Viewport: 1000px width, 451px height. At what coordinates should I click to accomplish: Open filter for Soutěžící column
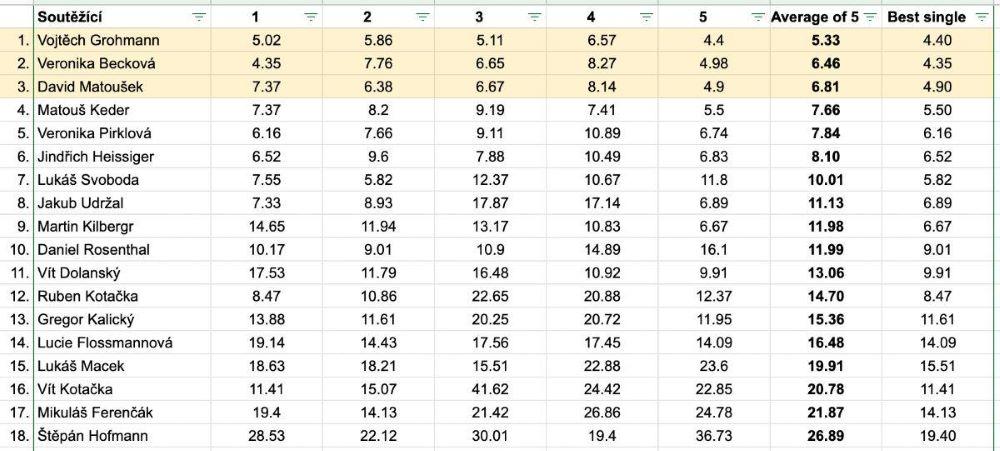click(199, 17)
